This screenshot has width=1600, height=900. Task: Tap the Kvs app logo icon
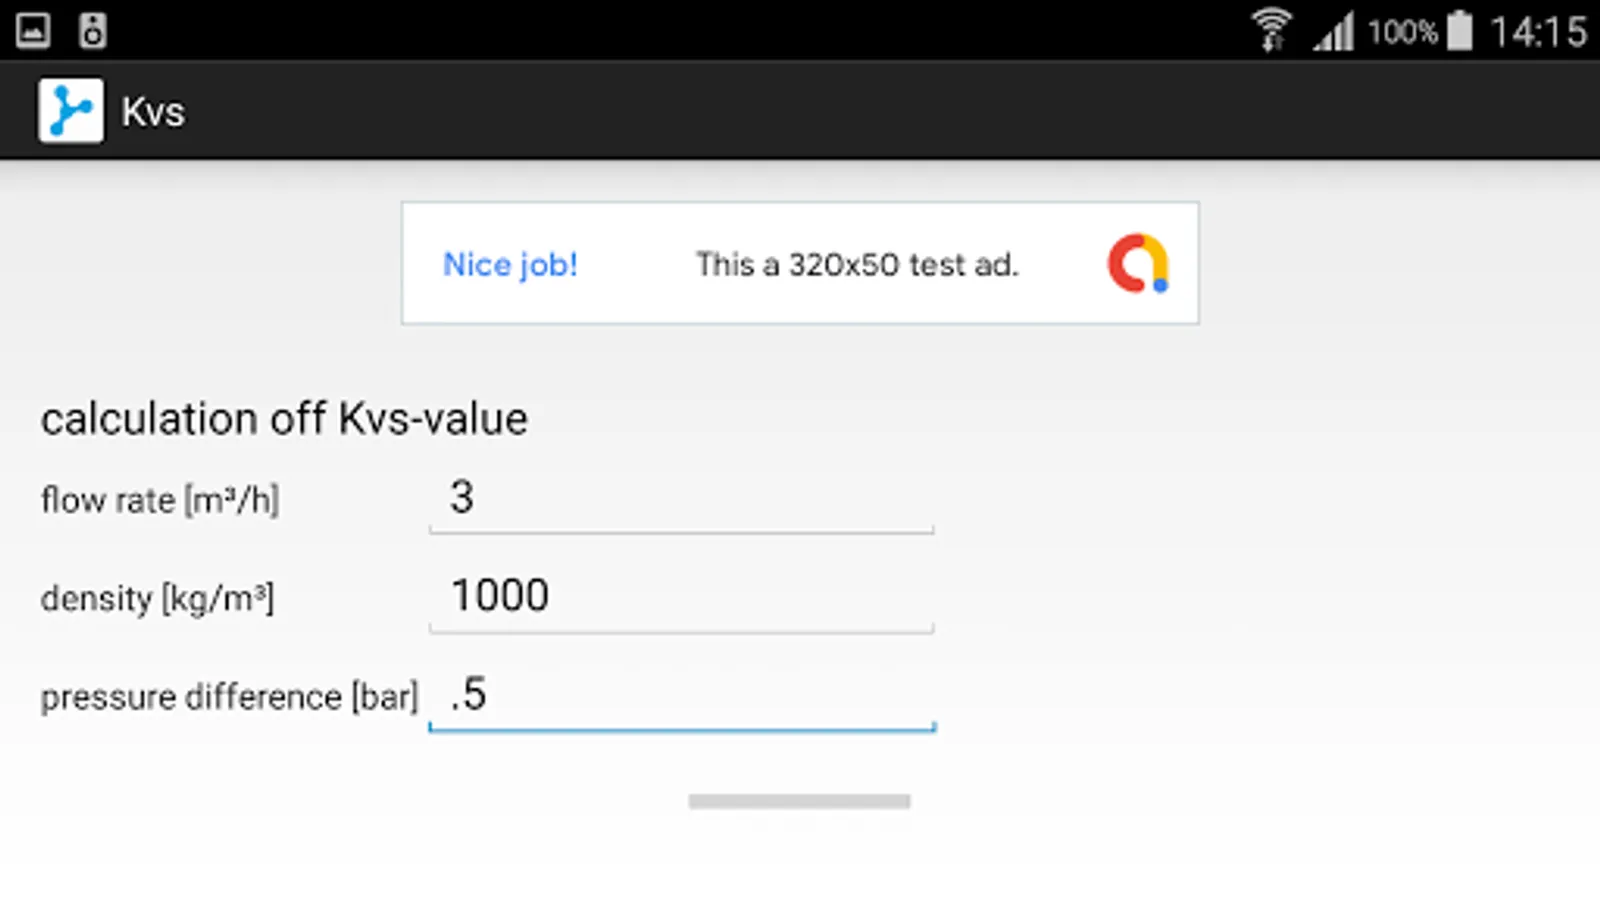point(70,111)
